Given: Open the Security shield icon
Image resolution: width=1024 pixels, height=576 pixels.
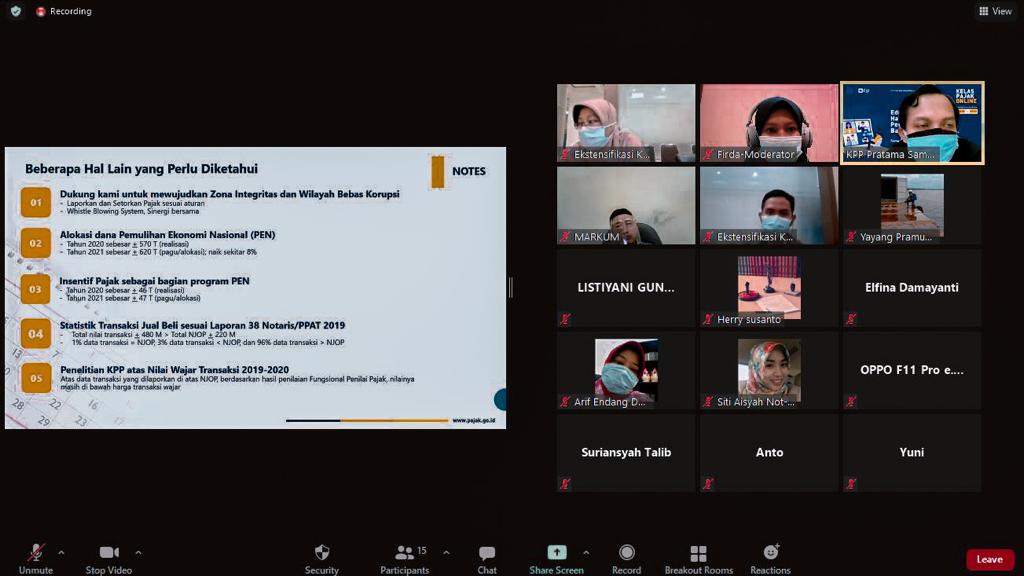Looking at the screenshot, I should coord(321,553).
